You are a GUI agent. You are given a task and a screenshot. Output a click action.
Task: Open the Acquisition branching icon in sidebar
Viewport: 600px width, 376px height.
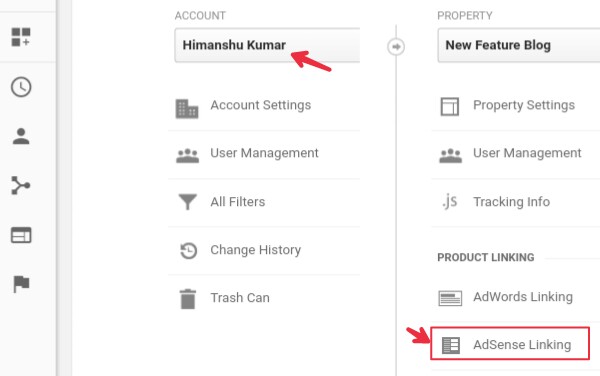click(21, 186)
